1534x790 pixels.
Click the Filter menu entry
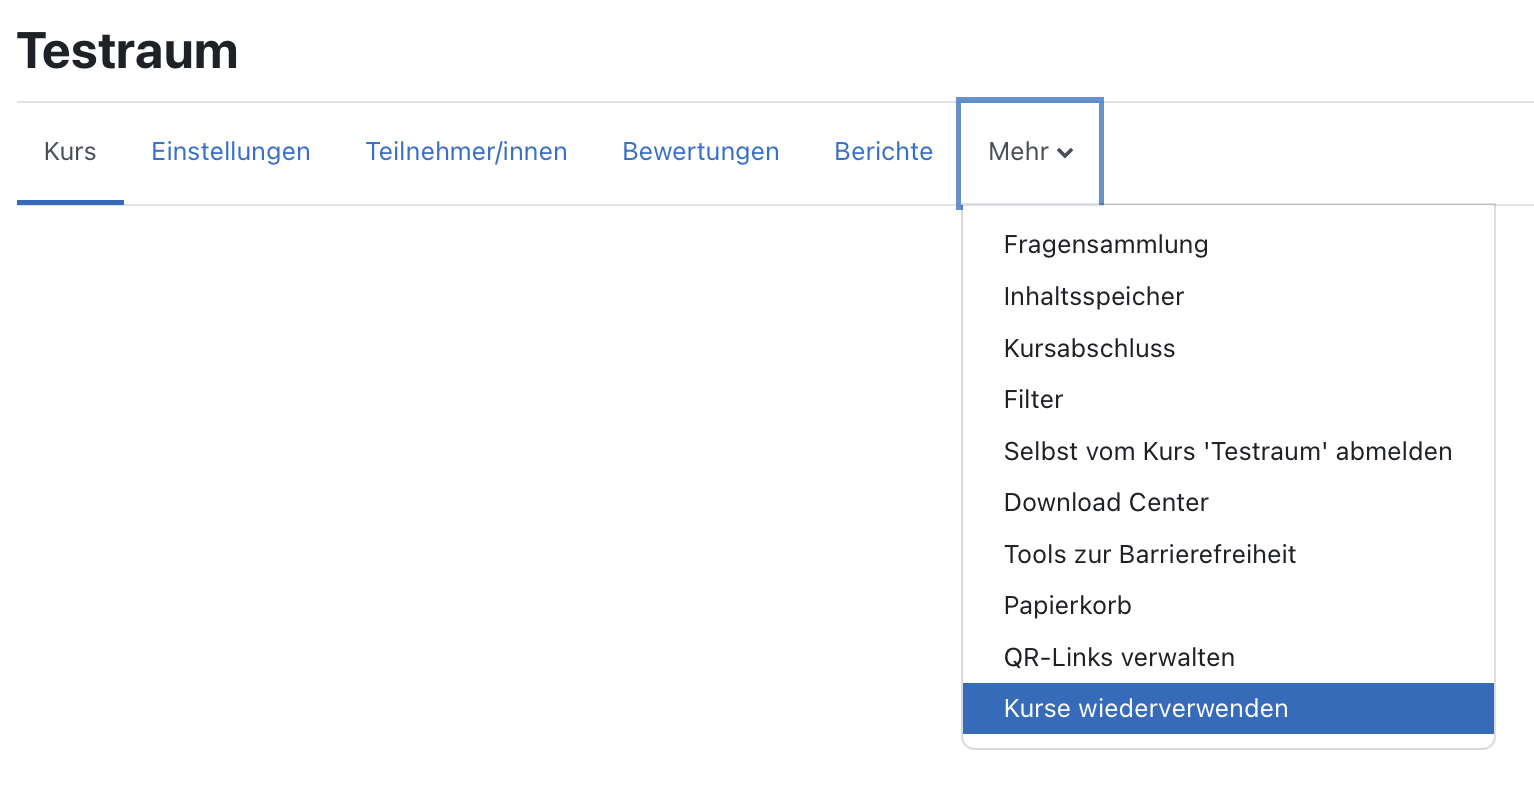[x=1033, y=399]
